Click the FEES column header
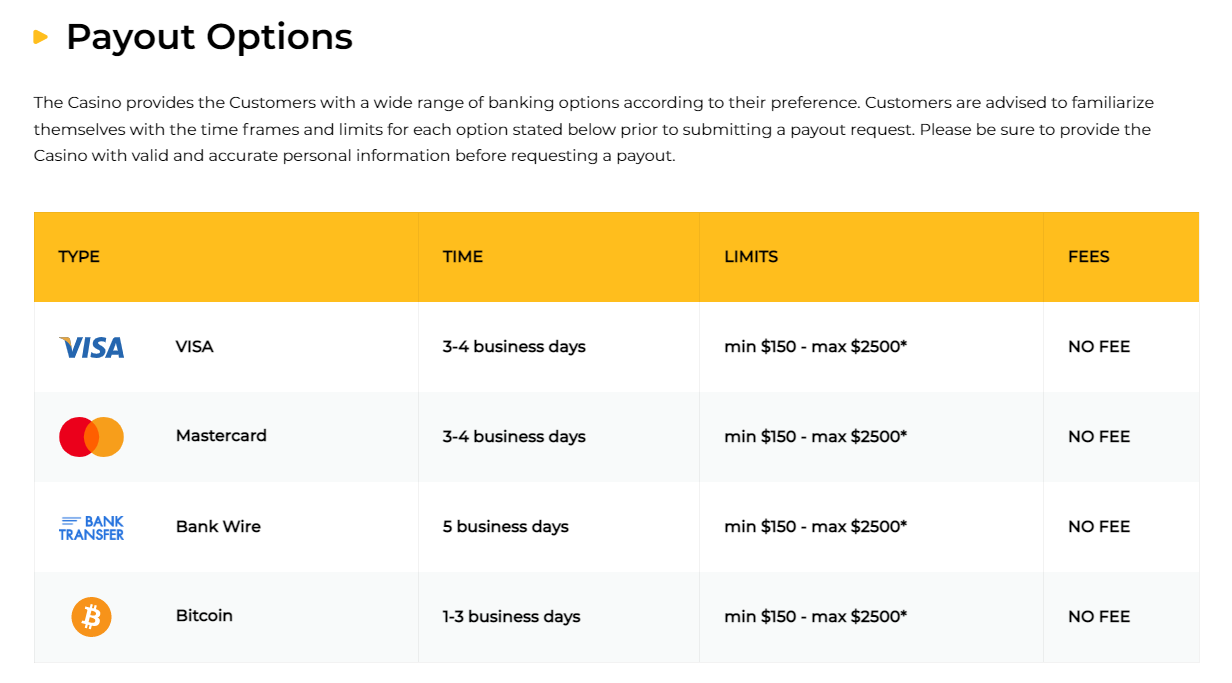This screenshot has height=683, width=1232. [x=1089, y=257]
